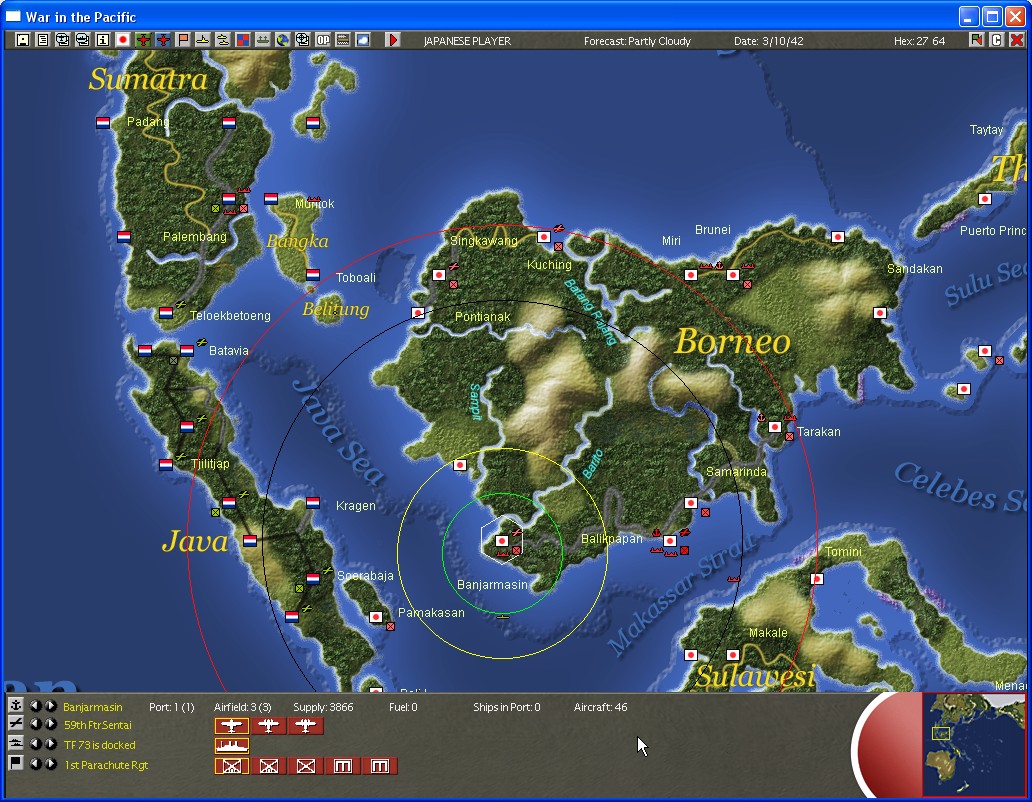Click the red play arrow to end turn
Viewport: 1032px width, 802px height.
coord(393,40)
